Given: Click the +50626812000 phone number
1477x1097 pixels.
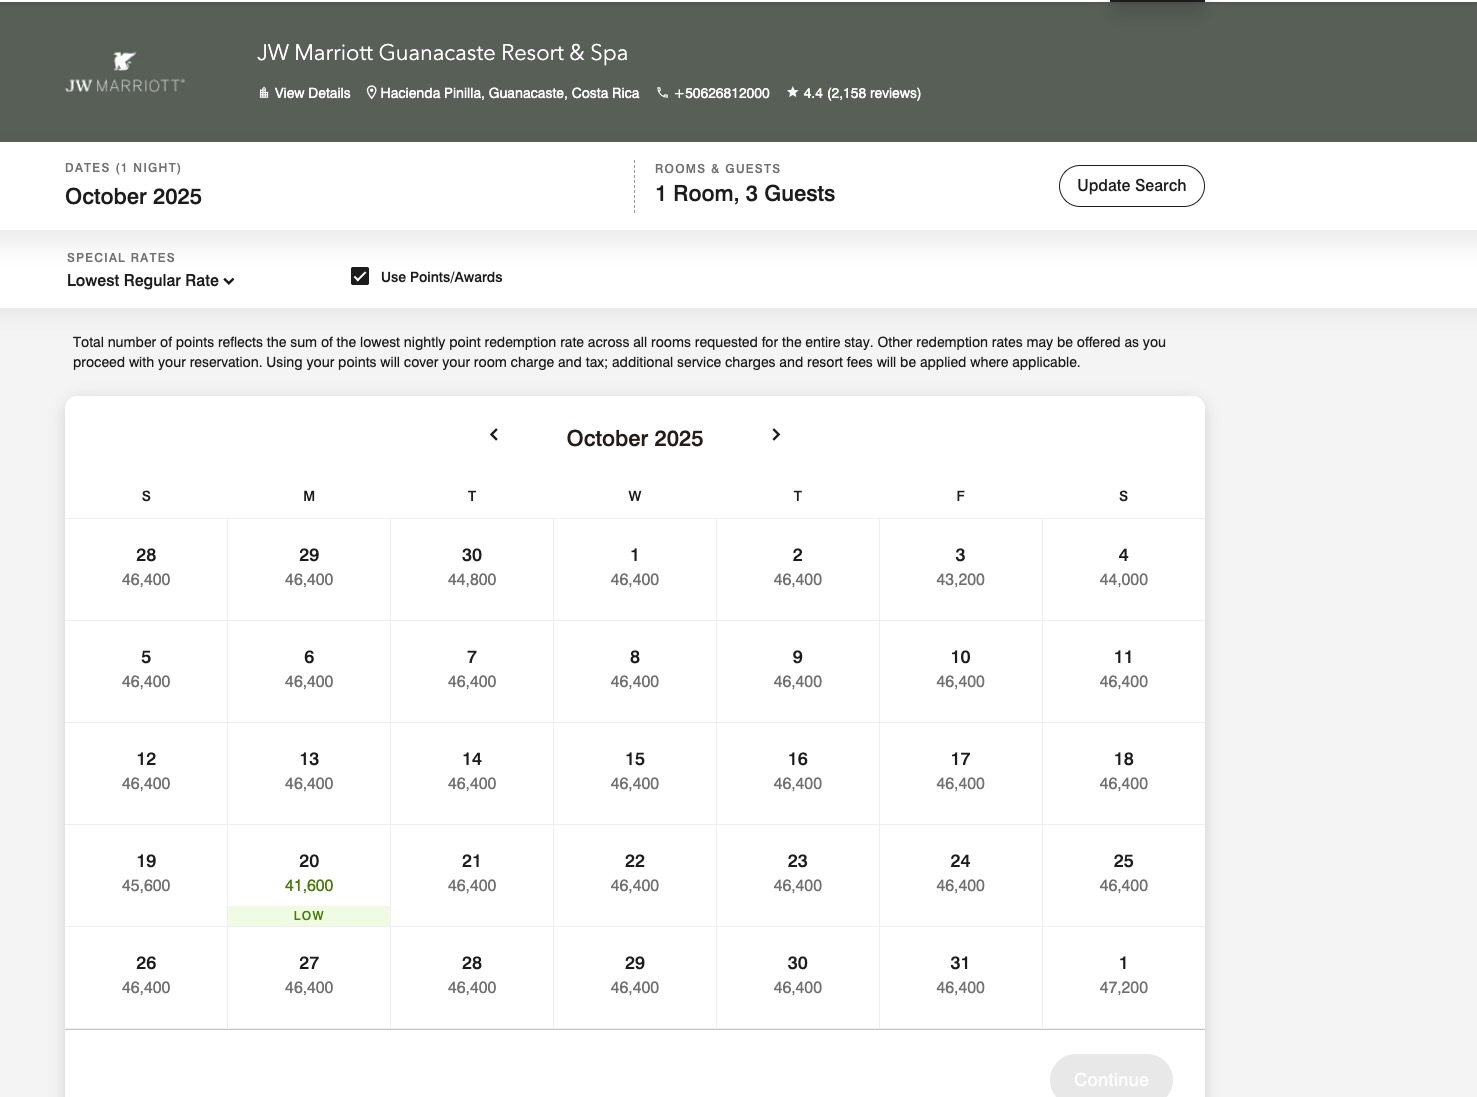Looking at the screenshot, I should click(721, 93).
